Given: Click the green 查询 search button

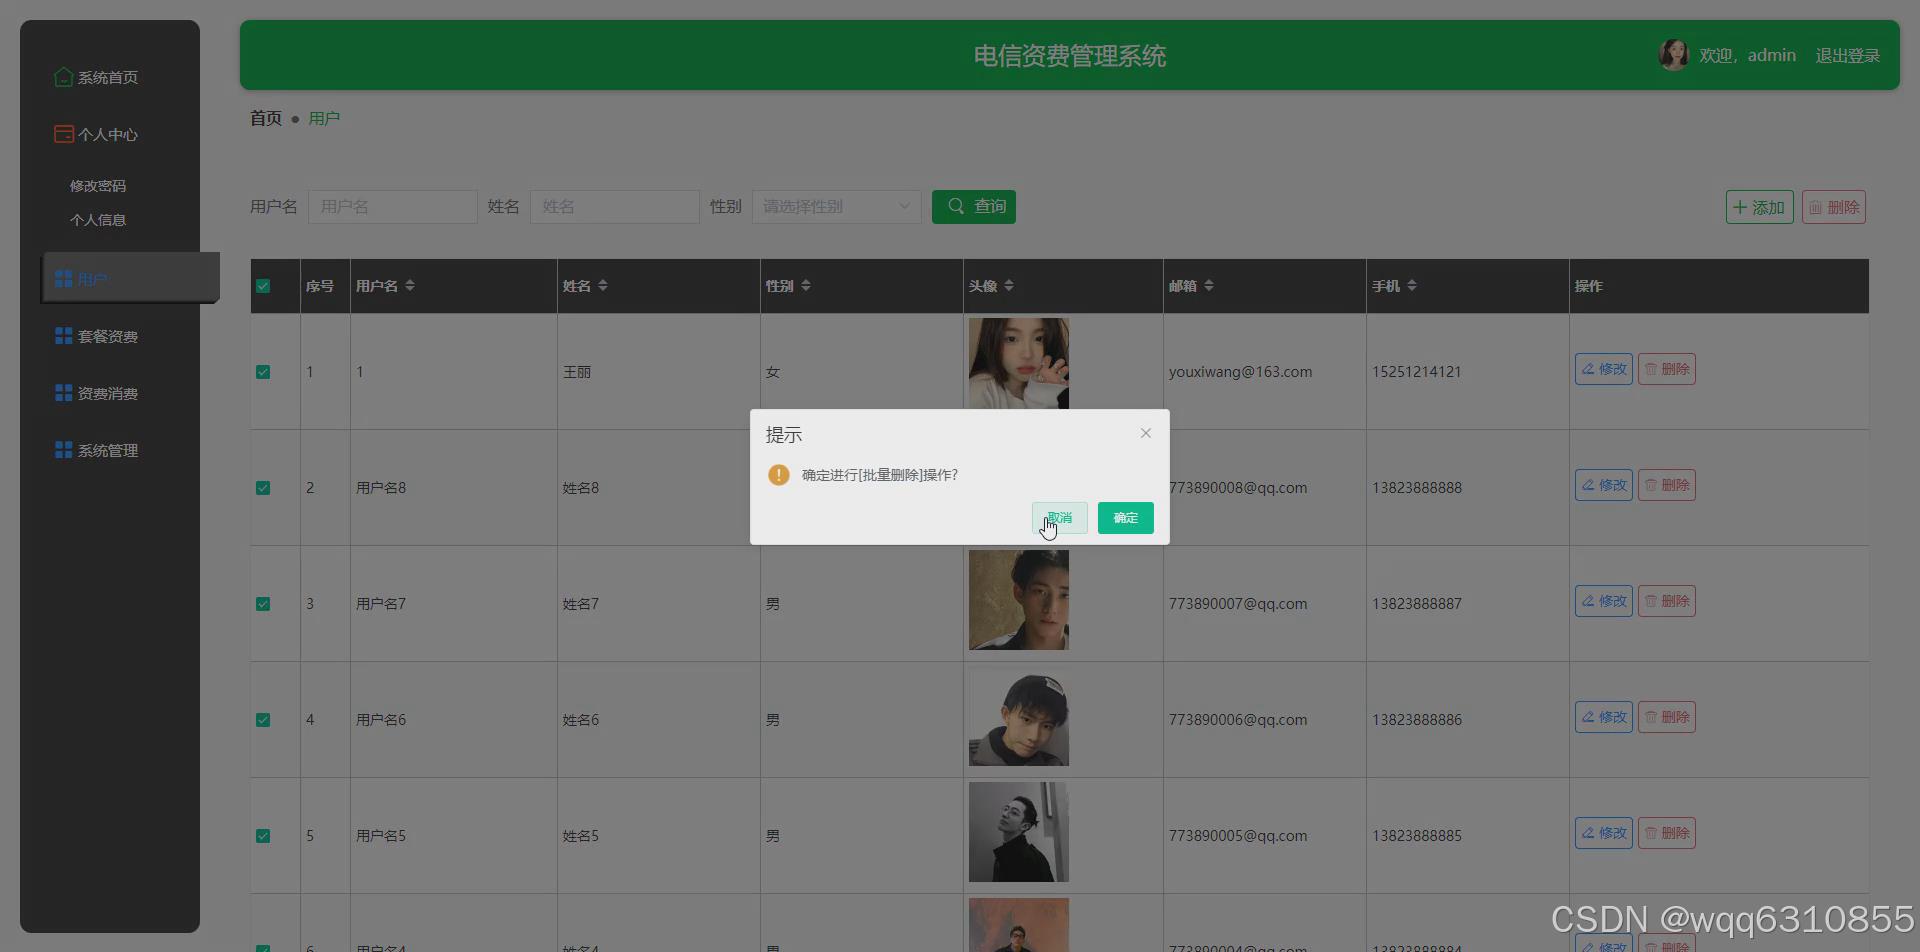Looking at the screenshot, I should coord(974,207).
